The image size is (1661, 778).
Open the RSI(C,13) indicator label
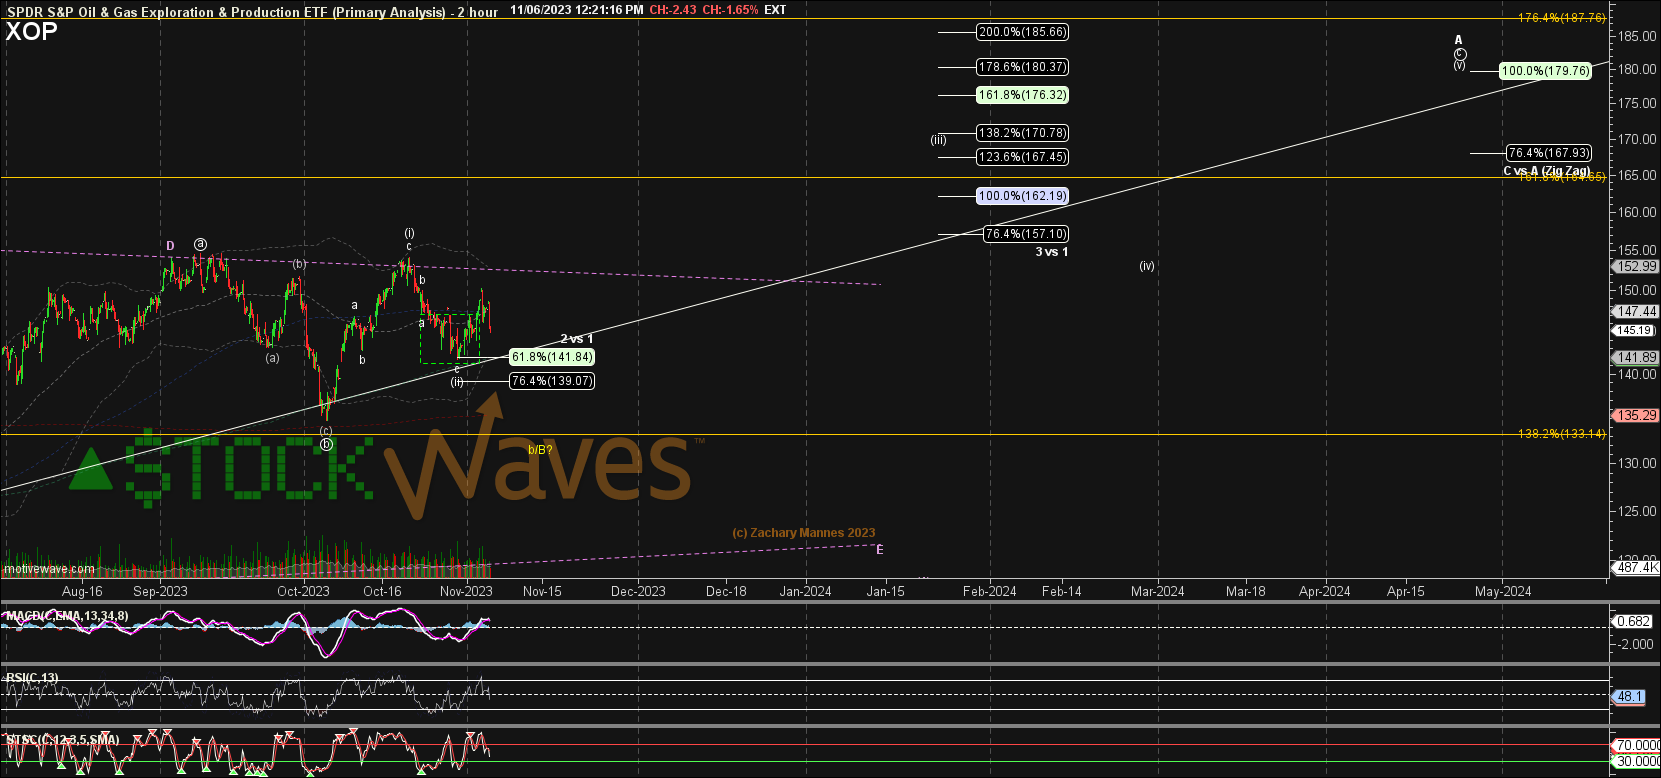pyautogui.click(x=32, y=678)
